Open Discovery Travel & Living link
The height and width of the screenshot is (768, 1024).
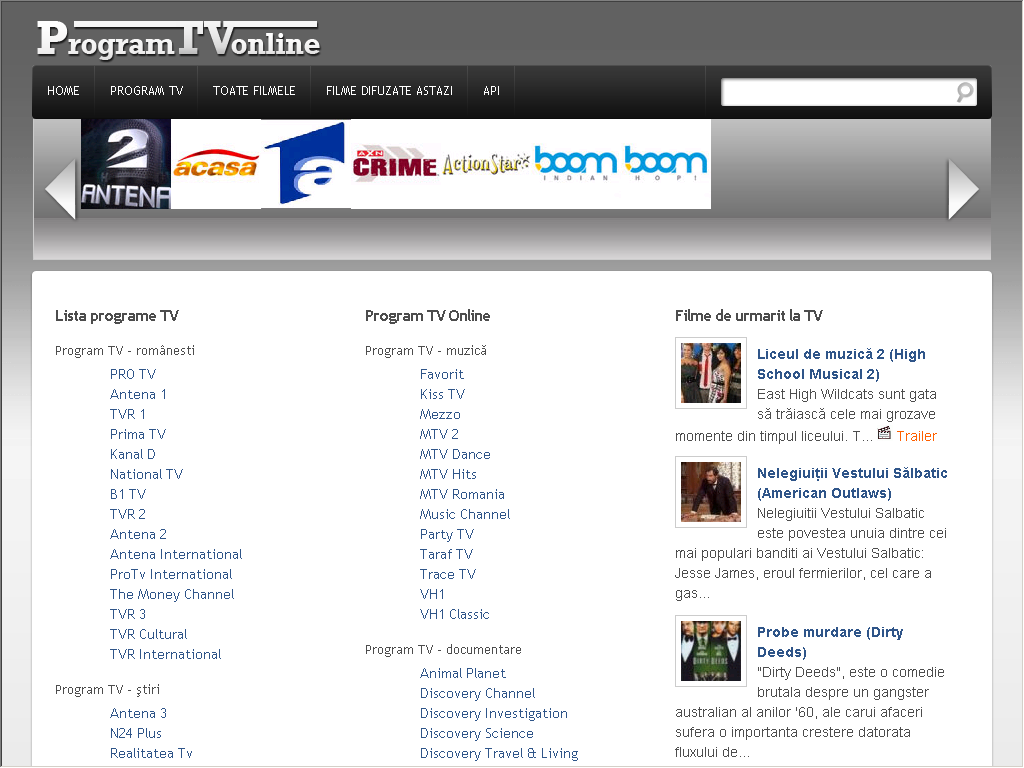(x=499, y=754)
